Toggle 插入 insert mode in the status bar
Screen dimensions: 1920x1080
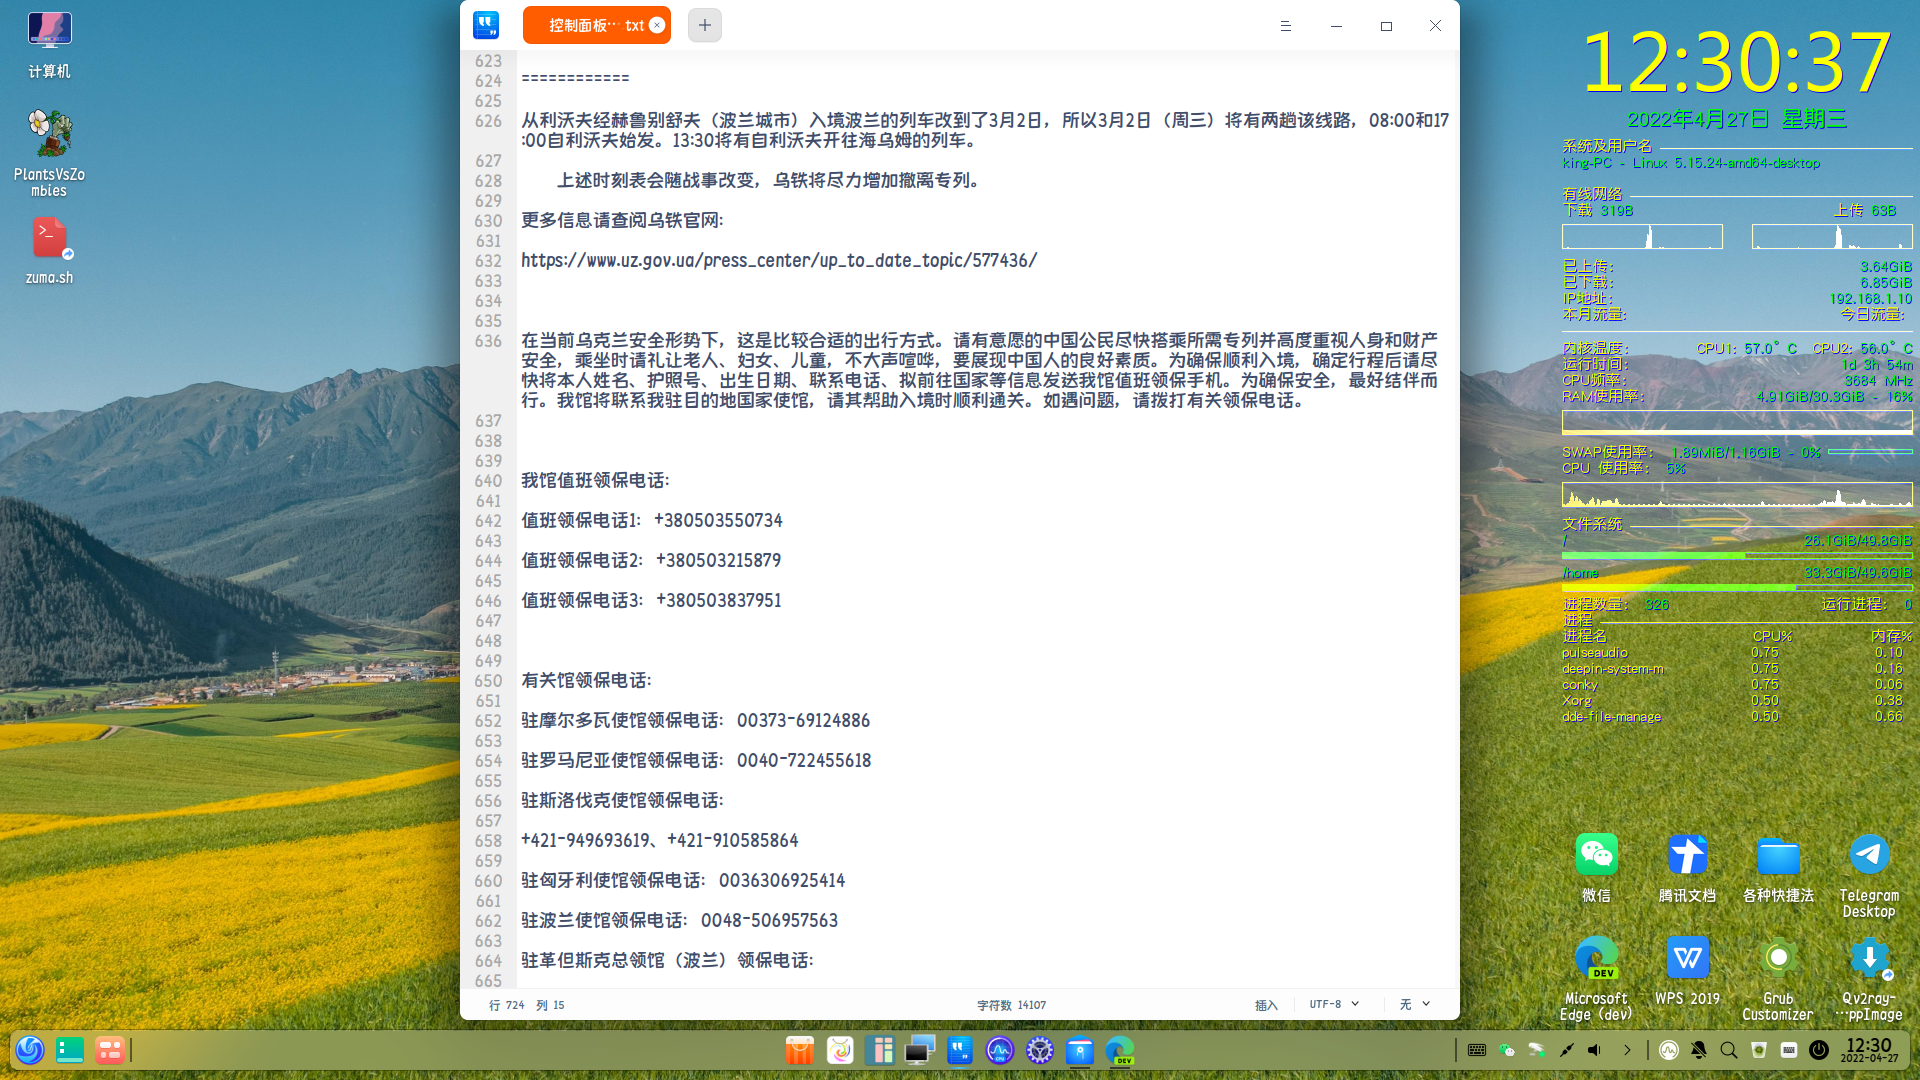(1267, 1004)
